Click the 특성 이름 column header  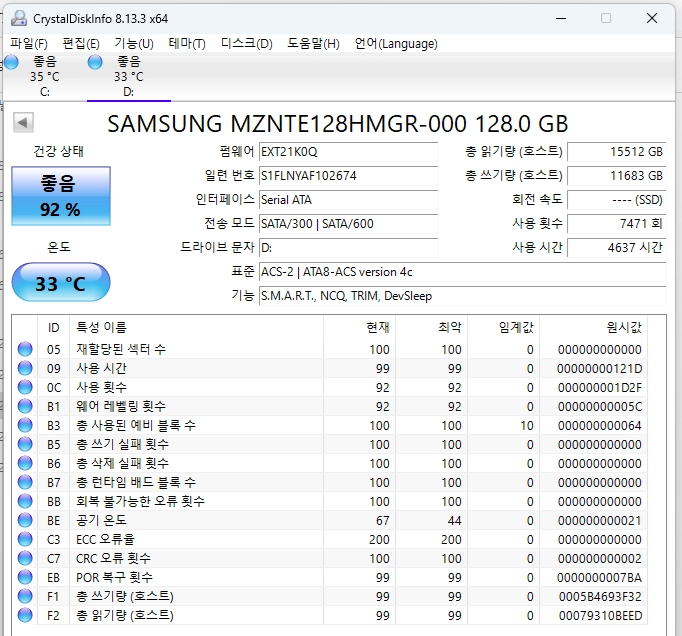click(196, 327)
